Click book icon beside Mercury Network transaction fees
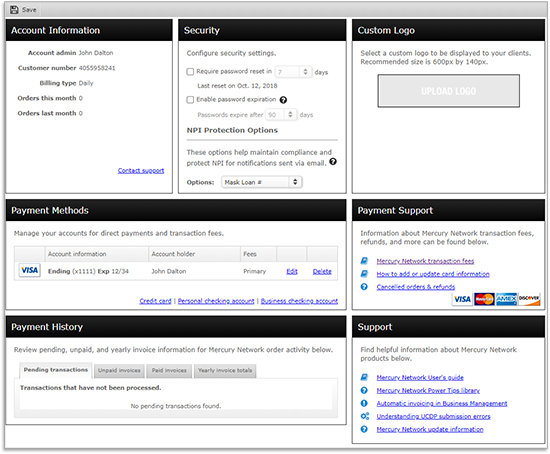550x454 pixels. [364, 261]
